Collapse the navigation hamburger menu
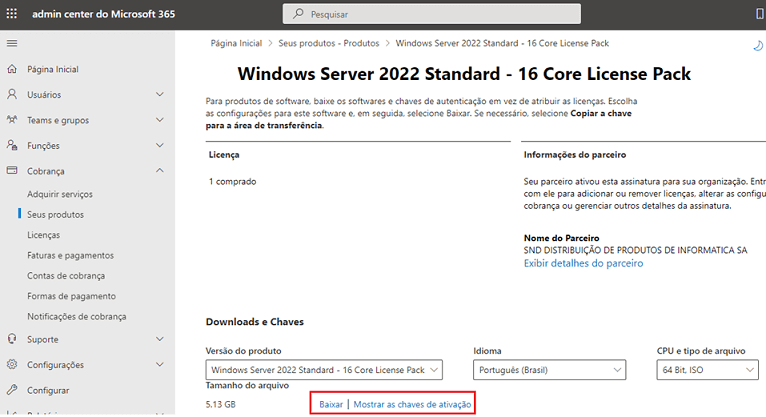The image size is (766, 417). pos(12,43)
